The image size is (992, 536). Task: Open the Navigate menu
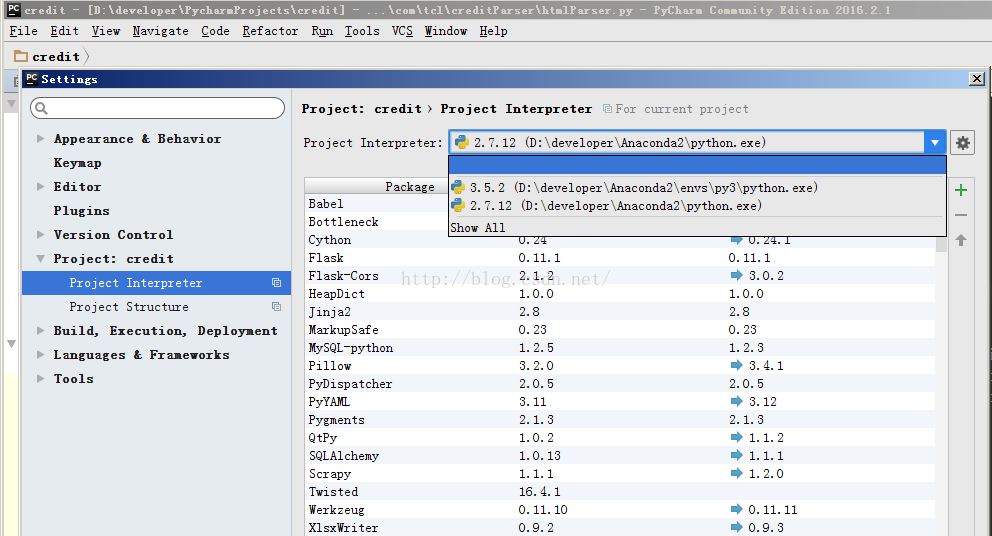pyautogui.click(x=161, y=31)
